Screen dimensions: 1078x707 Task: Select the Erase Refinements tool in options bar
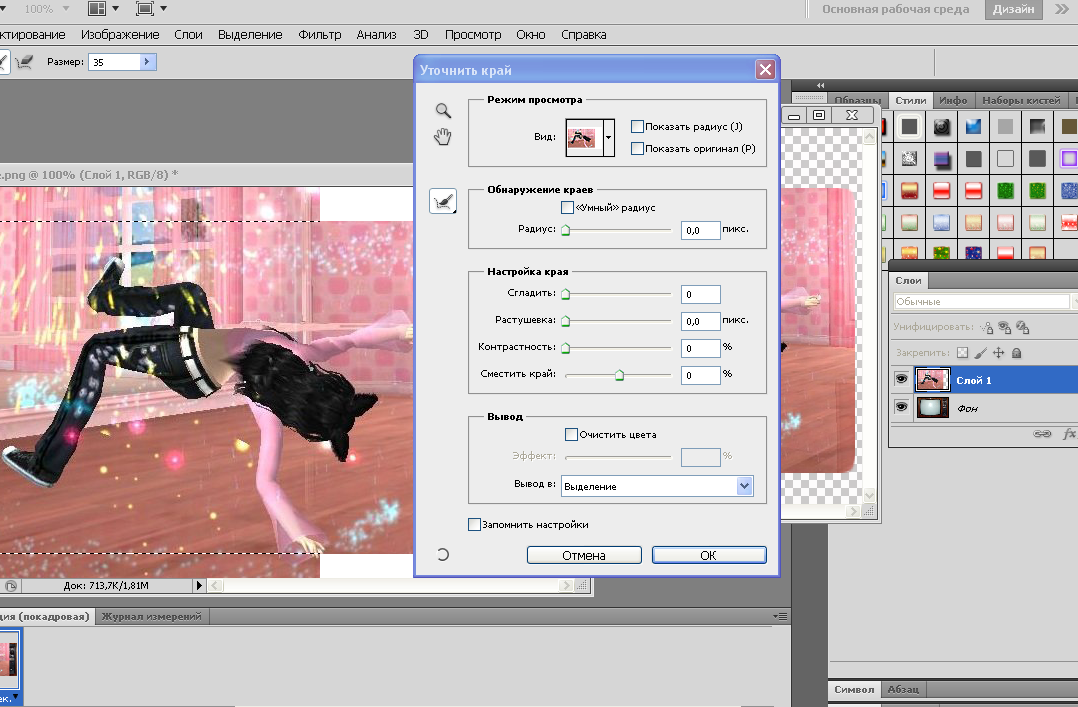coord(24,62)
